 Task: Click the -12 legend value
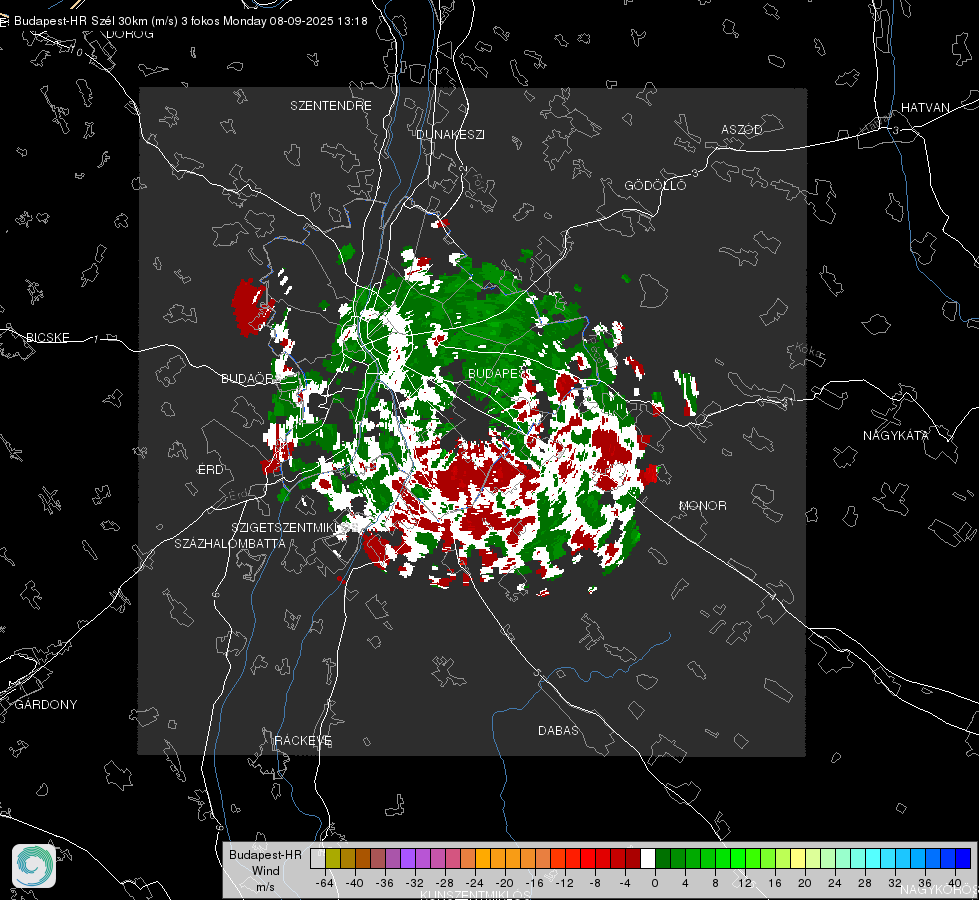pyautogui.click(x=564, y=883)
